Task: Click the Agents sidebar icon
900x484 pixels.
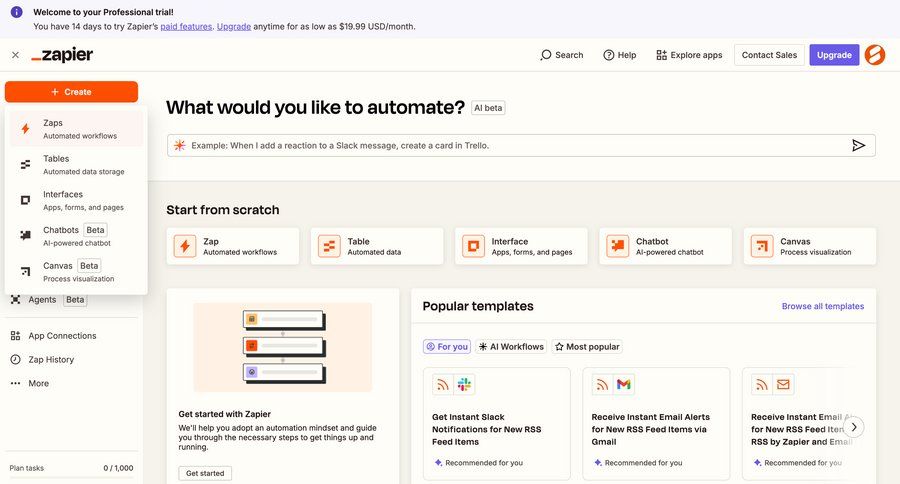Action: [x=15, y=300]
